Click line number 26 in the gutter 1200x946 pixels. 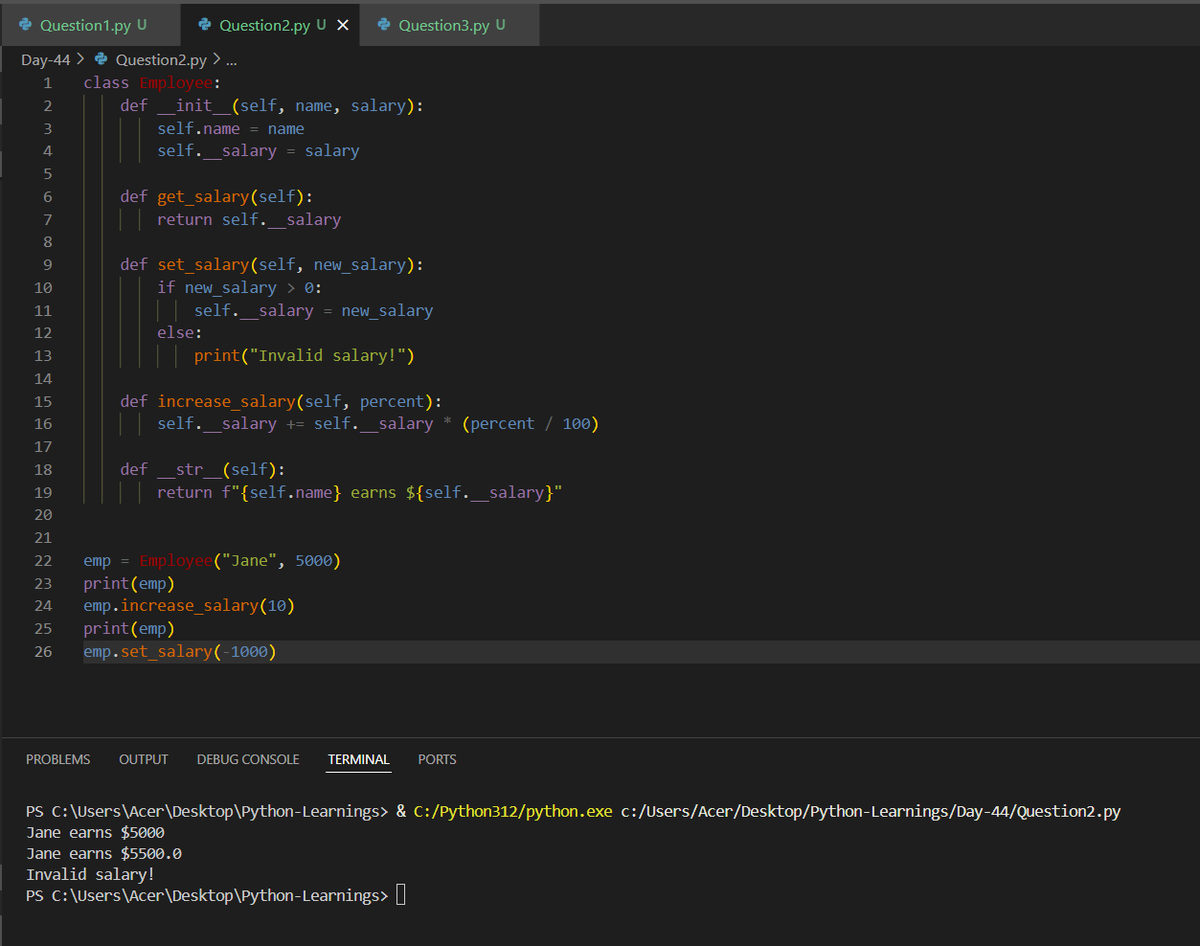43,651
